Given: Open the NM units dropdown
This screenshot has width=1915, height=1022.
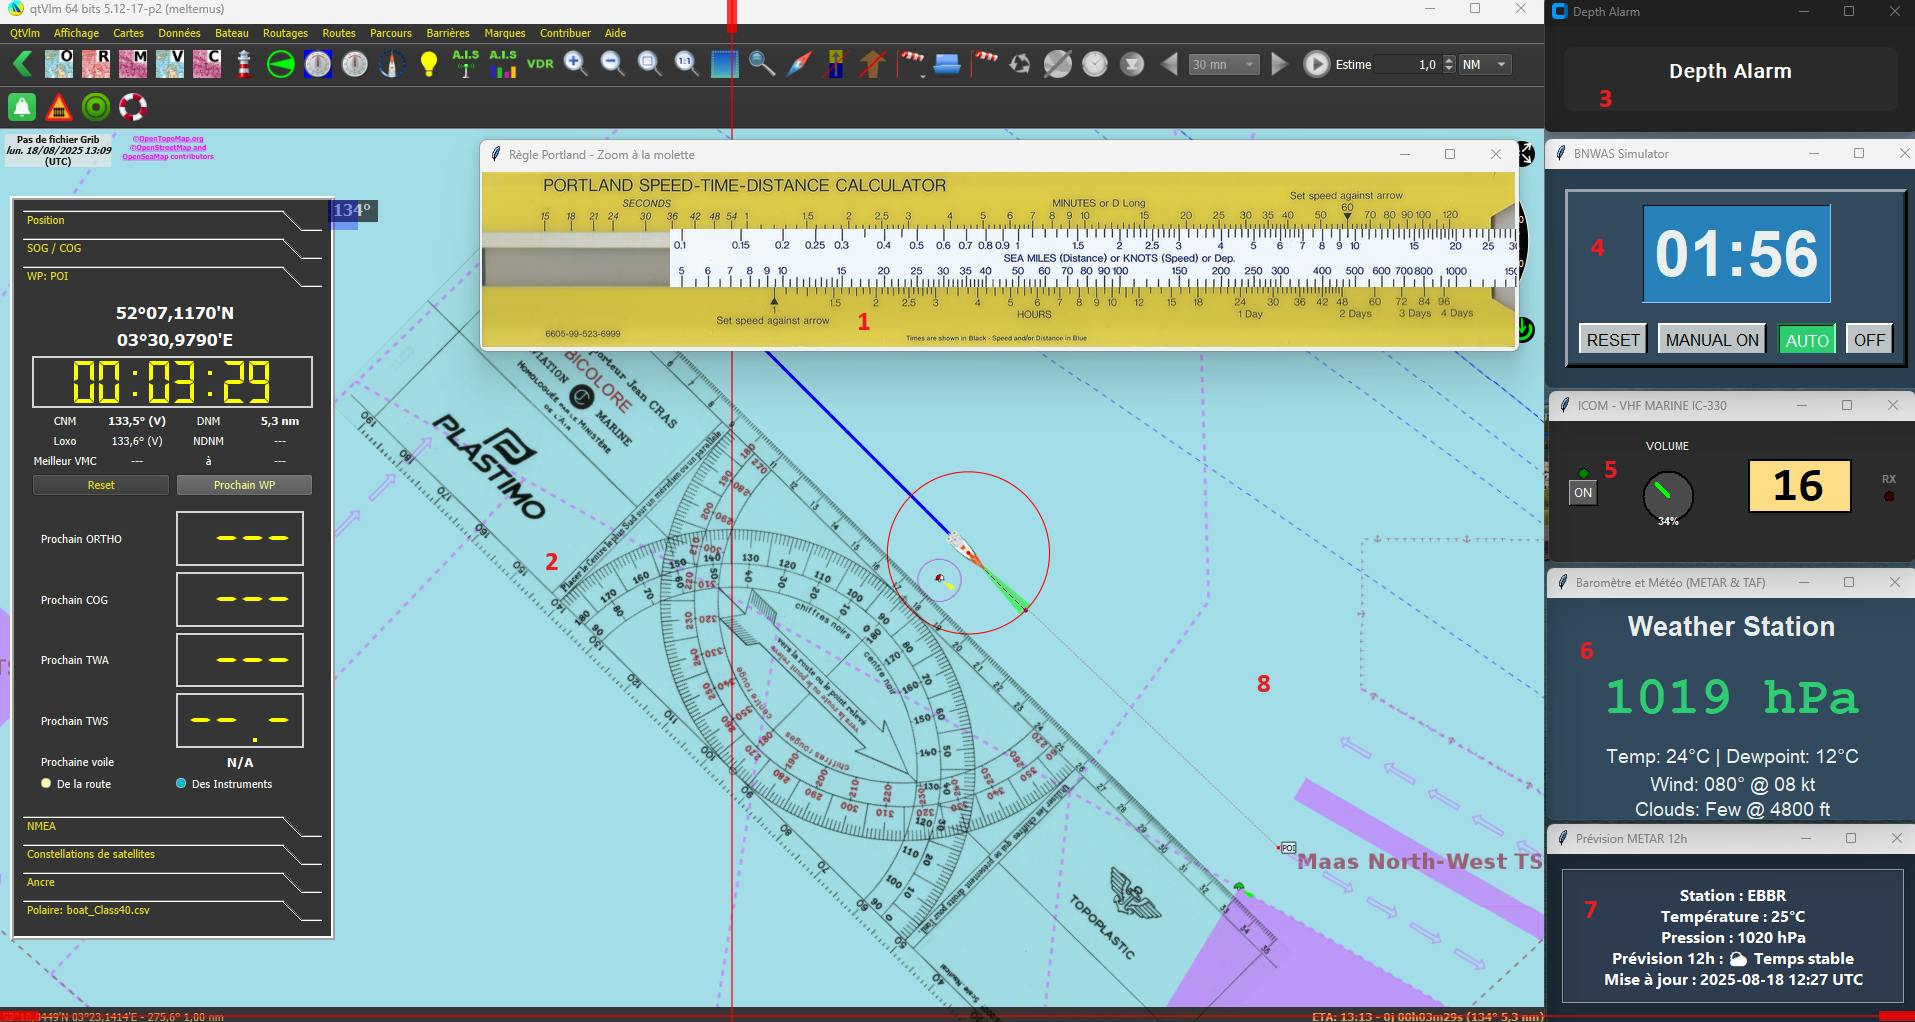Looking at the screenshot, I should click(x=1484, y=65).
